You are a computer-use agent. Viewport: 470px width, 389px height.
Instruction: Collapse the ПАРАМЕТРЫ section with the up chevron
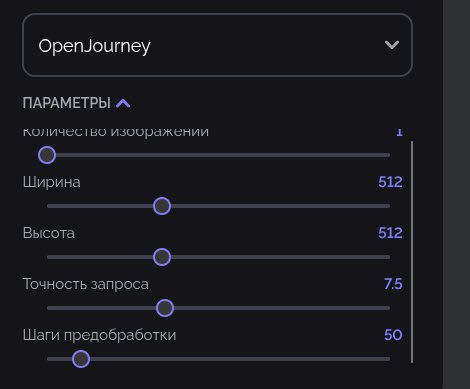123,103
